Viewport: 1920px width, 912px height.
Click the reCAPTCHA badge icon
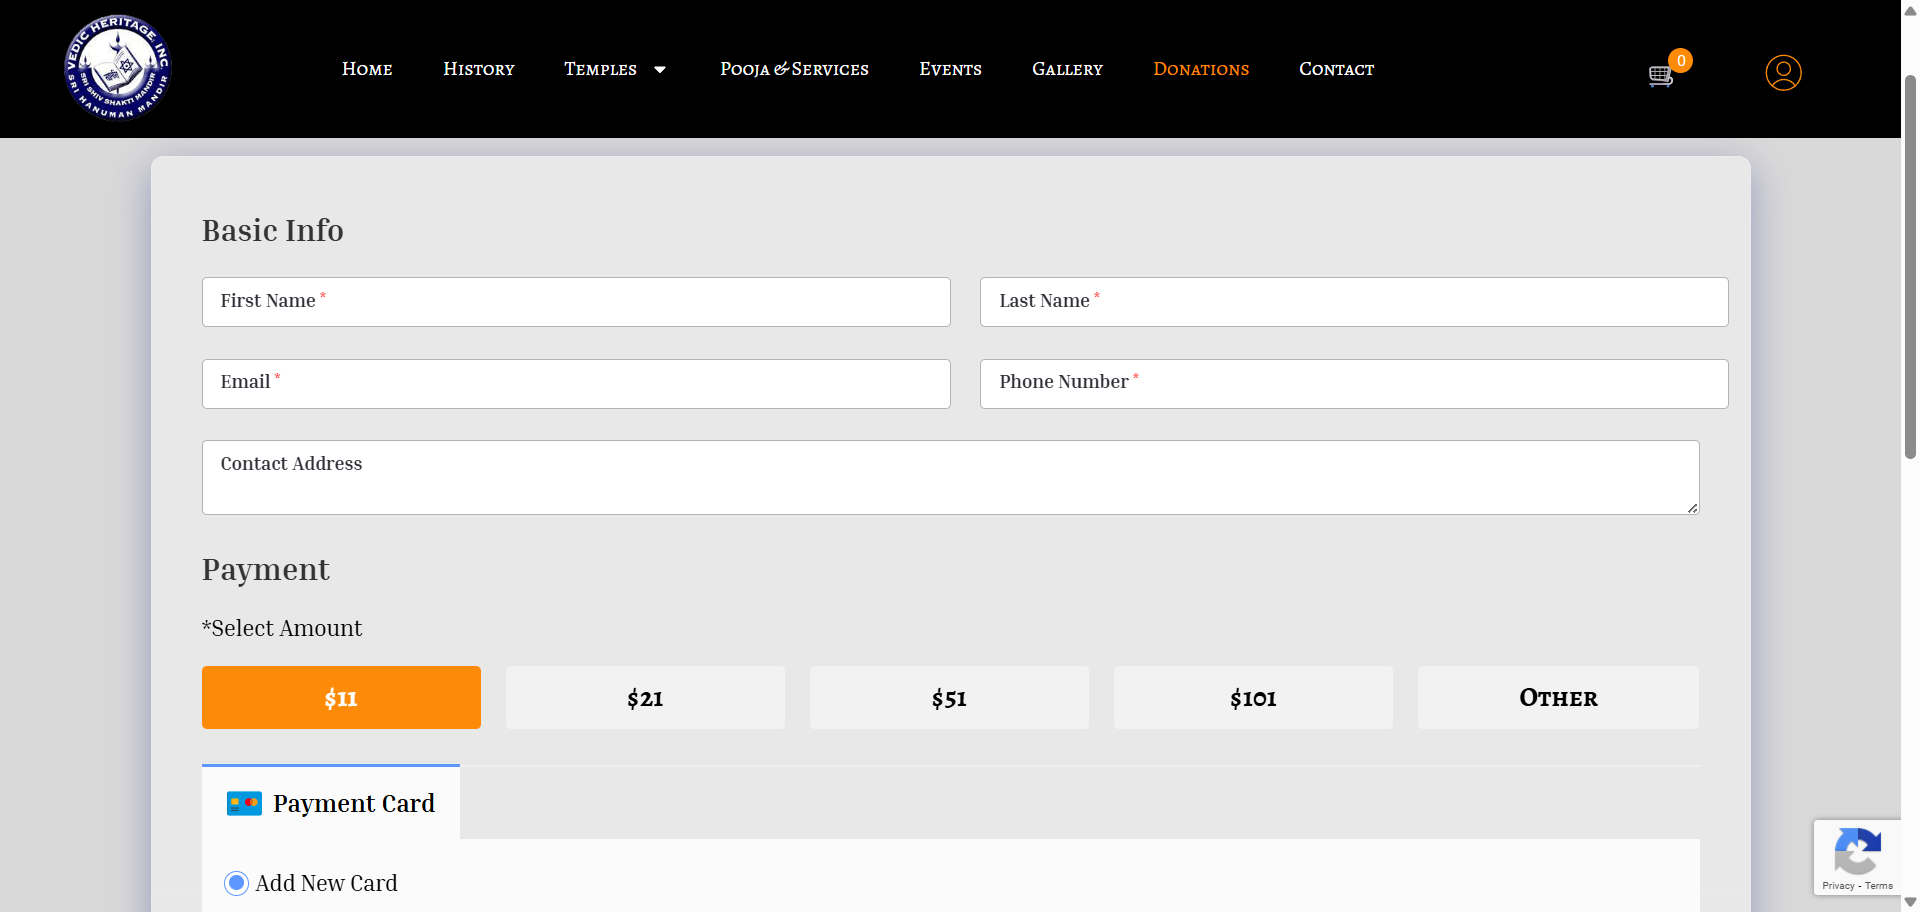[x=1857, y=852]
